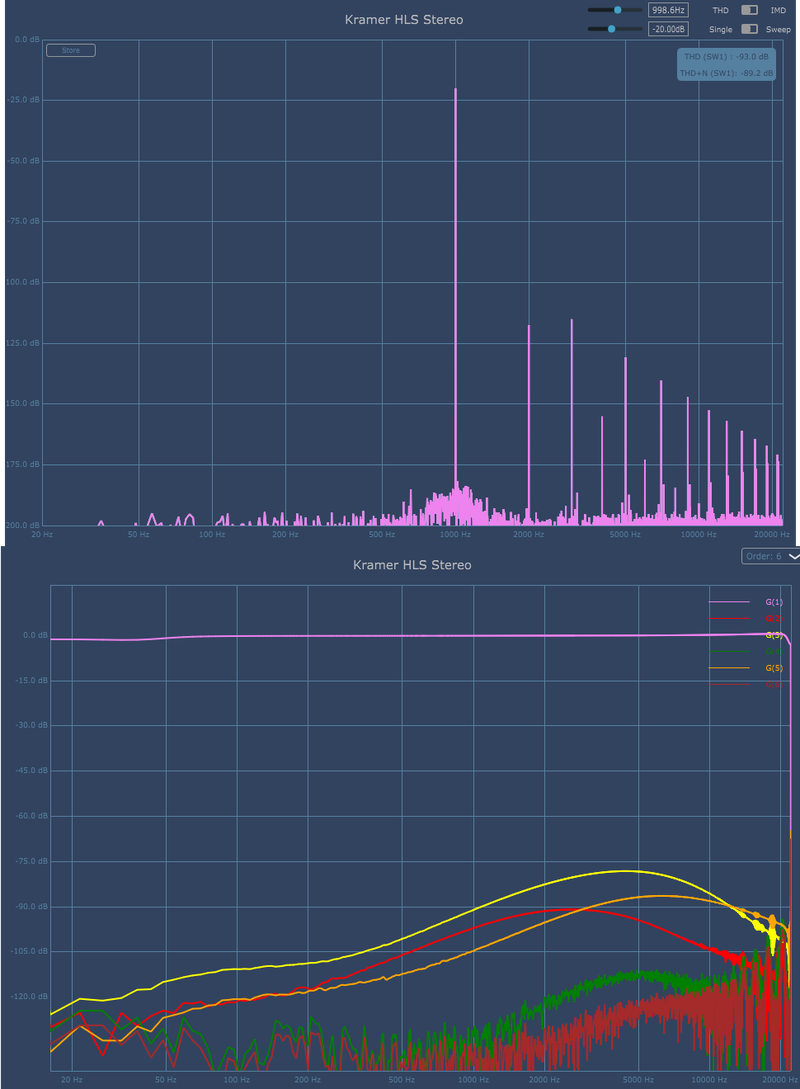Select the G(4) legend entry
The height and width of the screenshot is (1089, 800).
(x=745, y=651)
